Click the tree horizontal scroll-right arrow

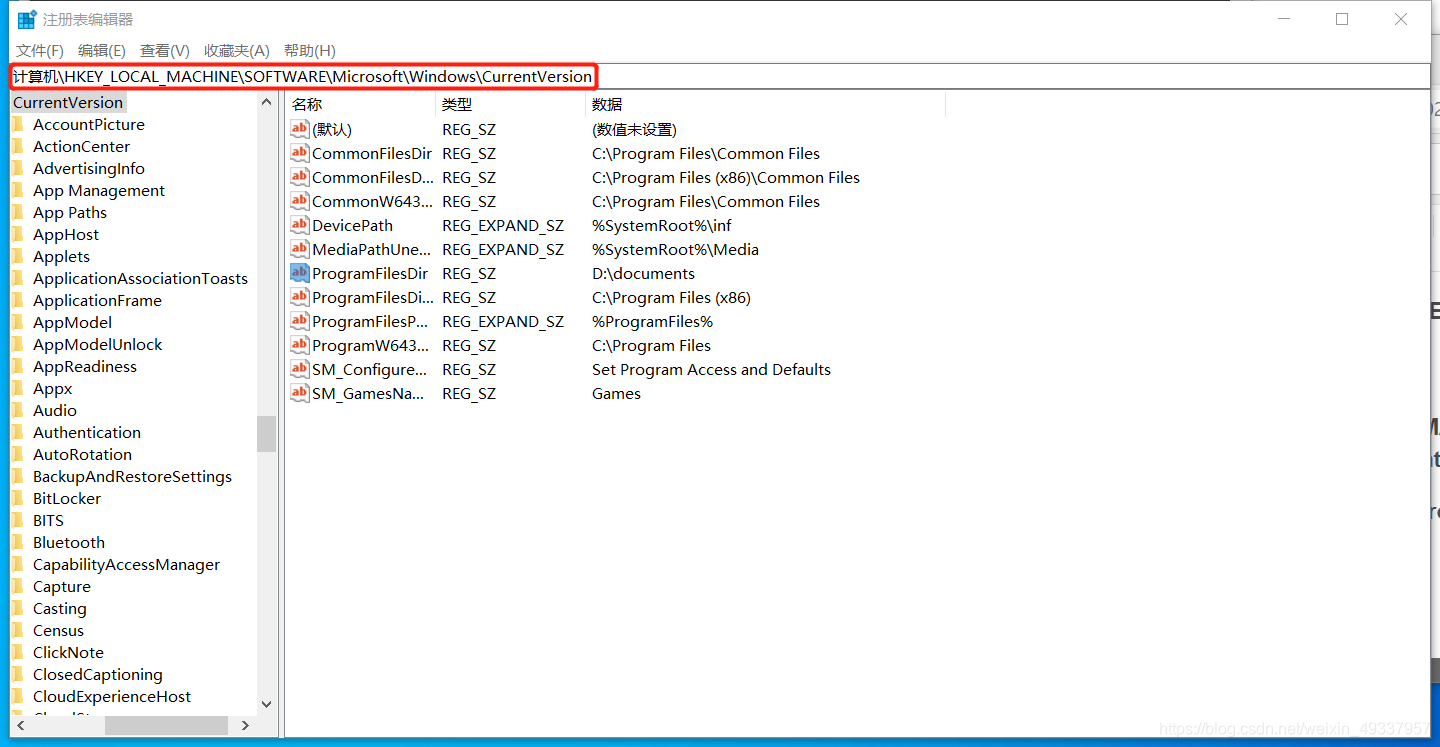click(x=246, y=726)
